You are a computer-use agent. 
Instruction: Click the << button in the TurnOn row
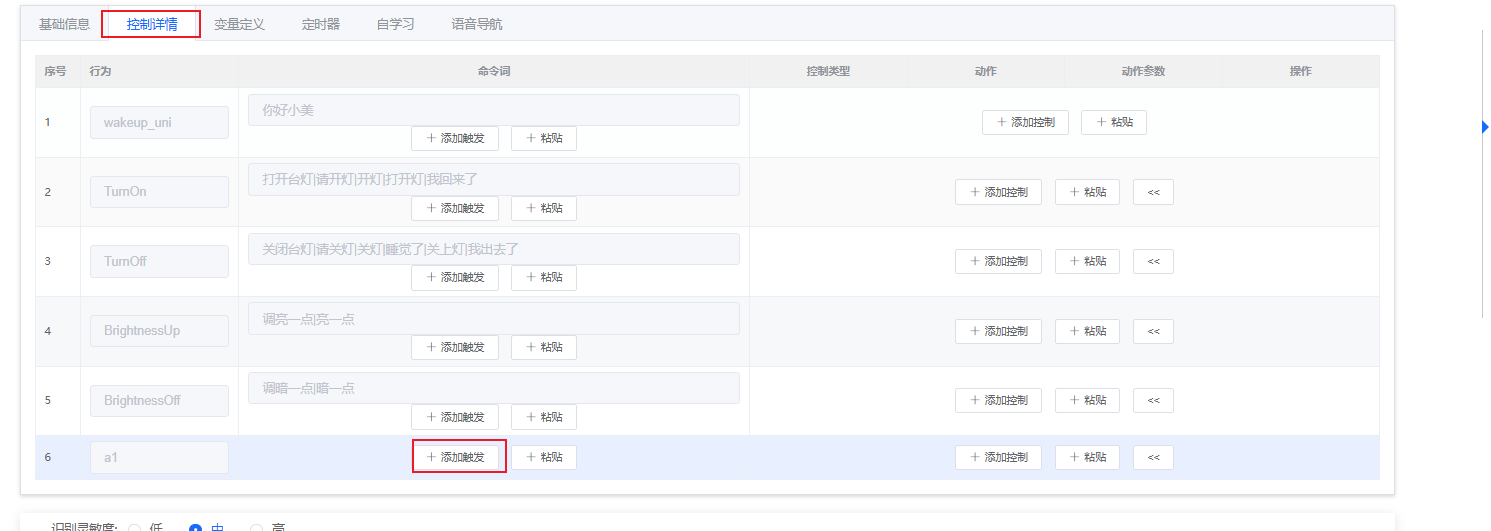[x=1152, y=192]
